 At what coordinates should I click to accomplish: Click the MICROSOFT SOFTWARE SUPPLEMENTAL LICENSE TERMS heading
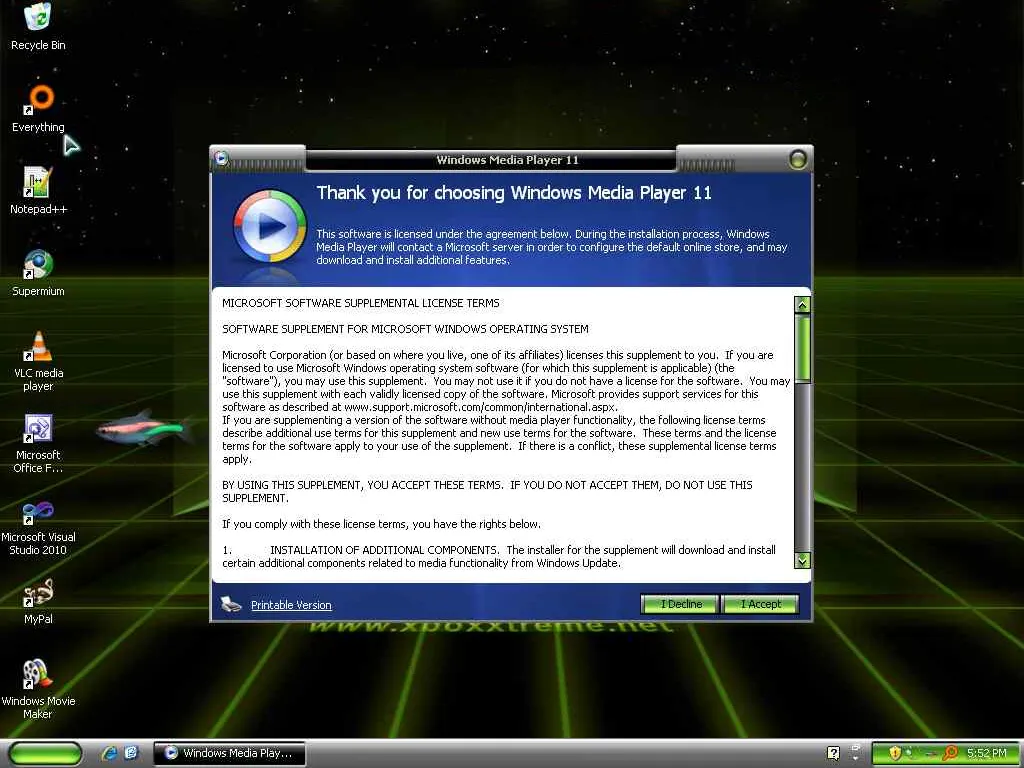coord(360,303)
